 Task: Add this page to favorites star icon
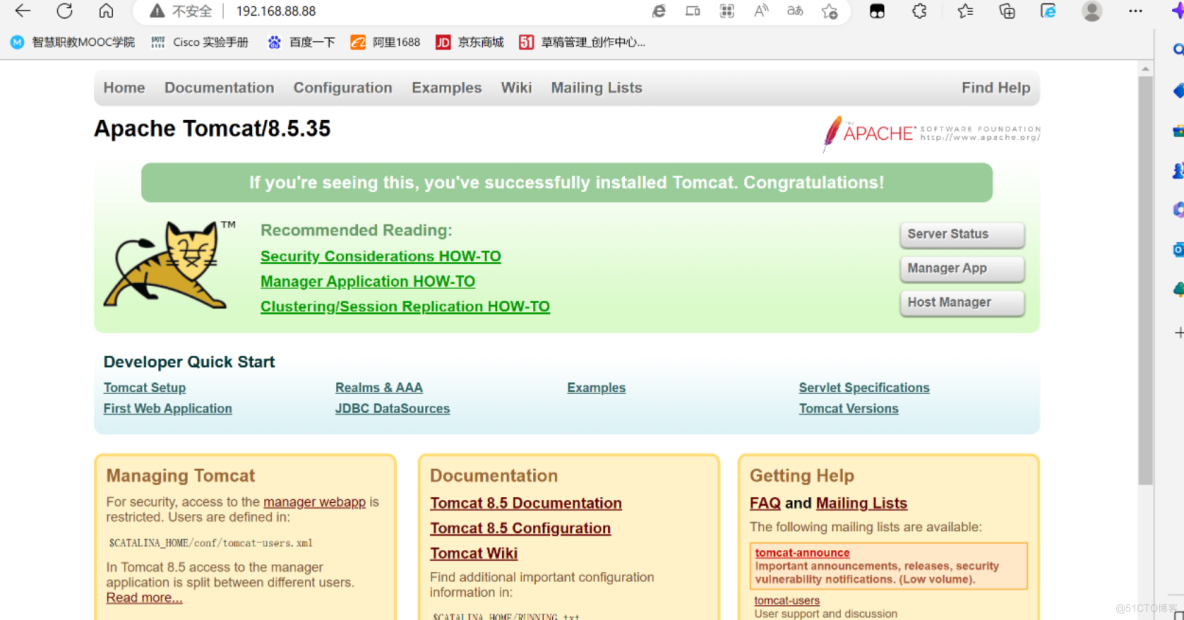coord(830,11)
